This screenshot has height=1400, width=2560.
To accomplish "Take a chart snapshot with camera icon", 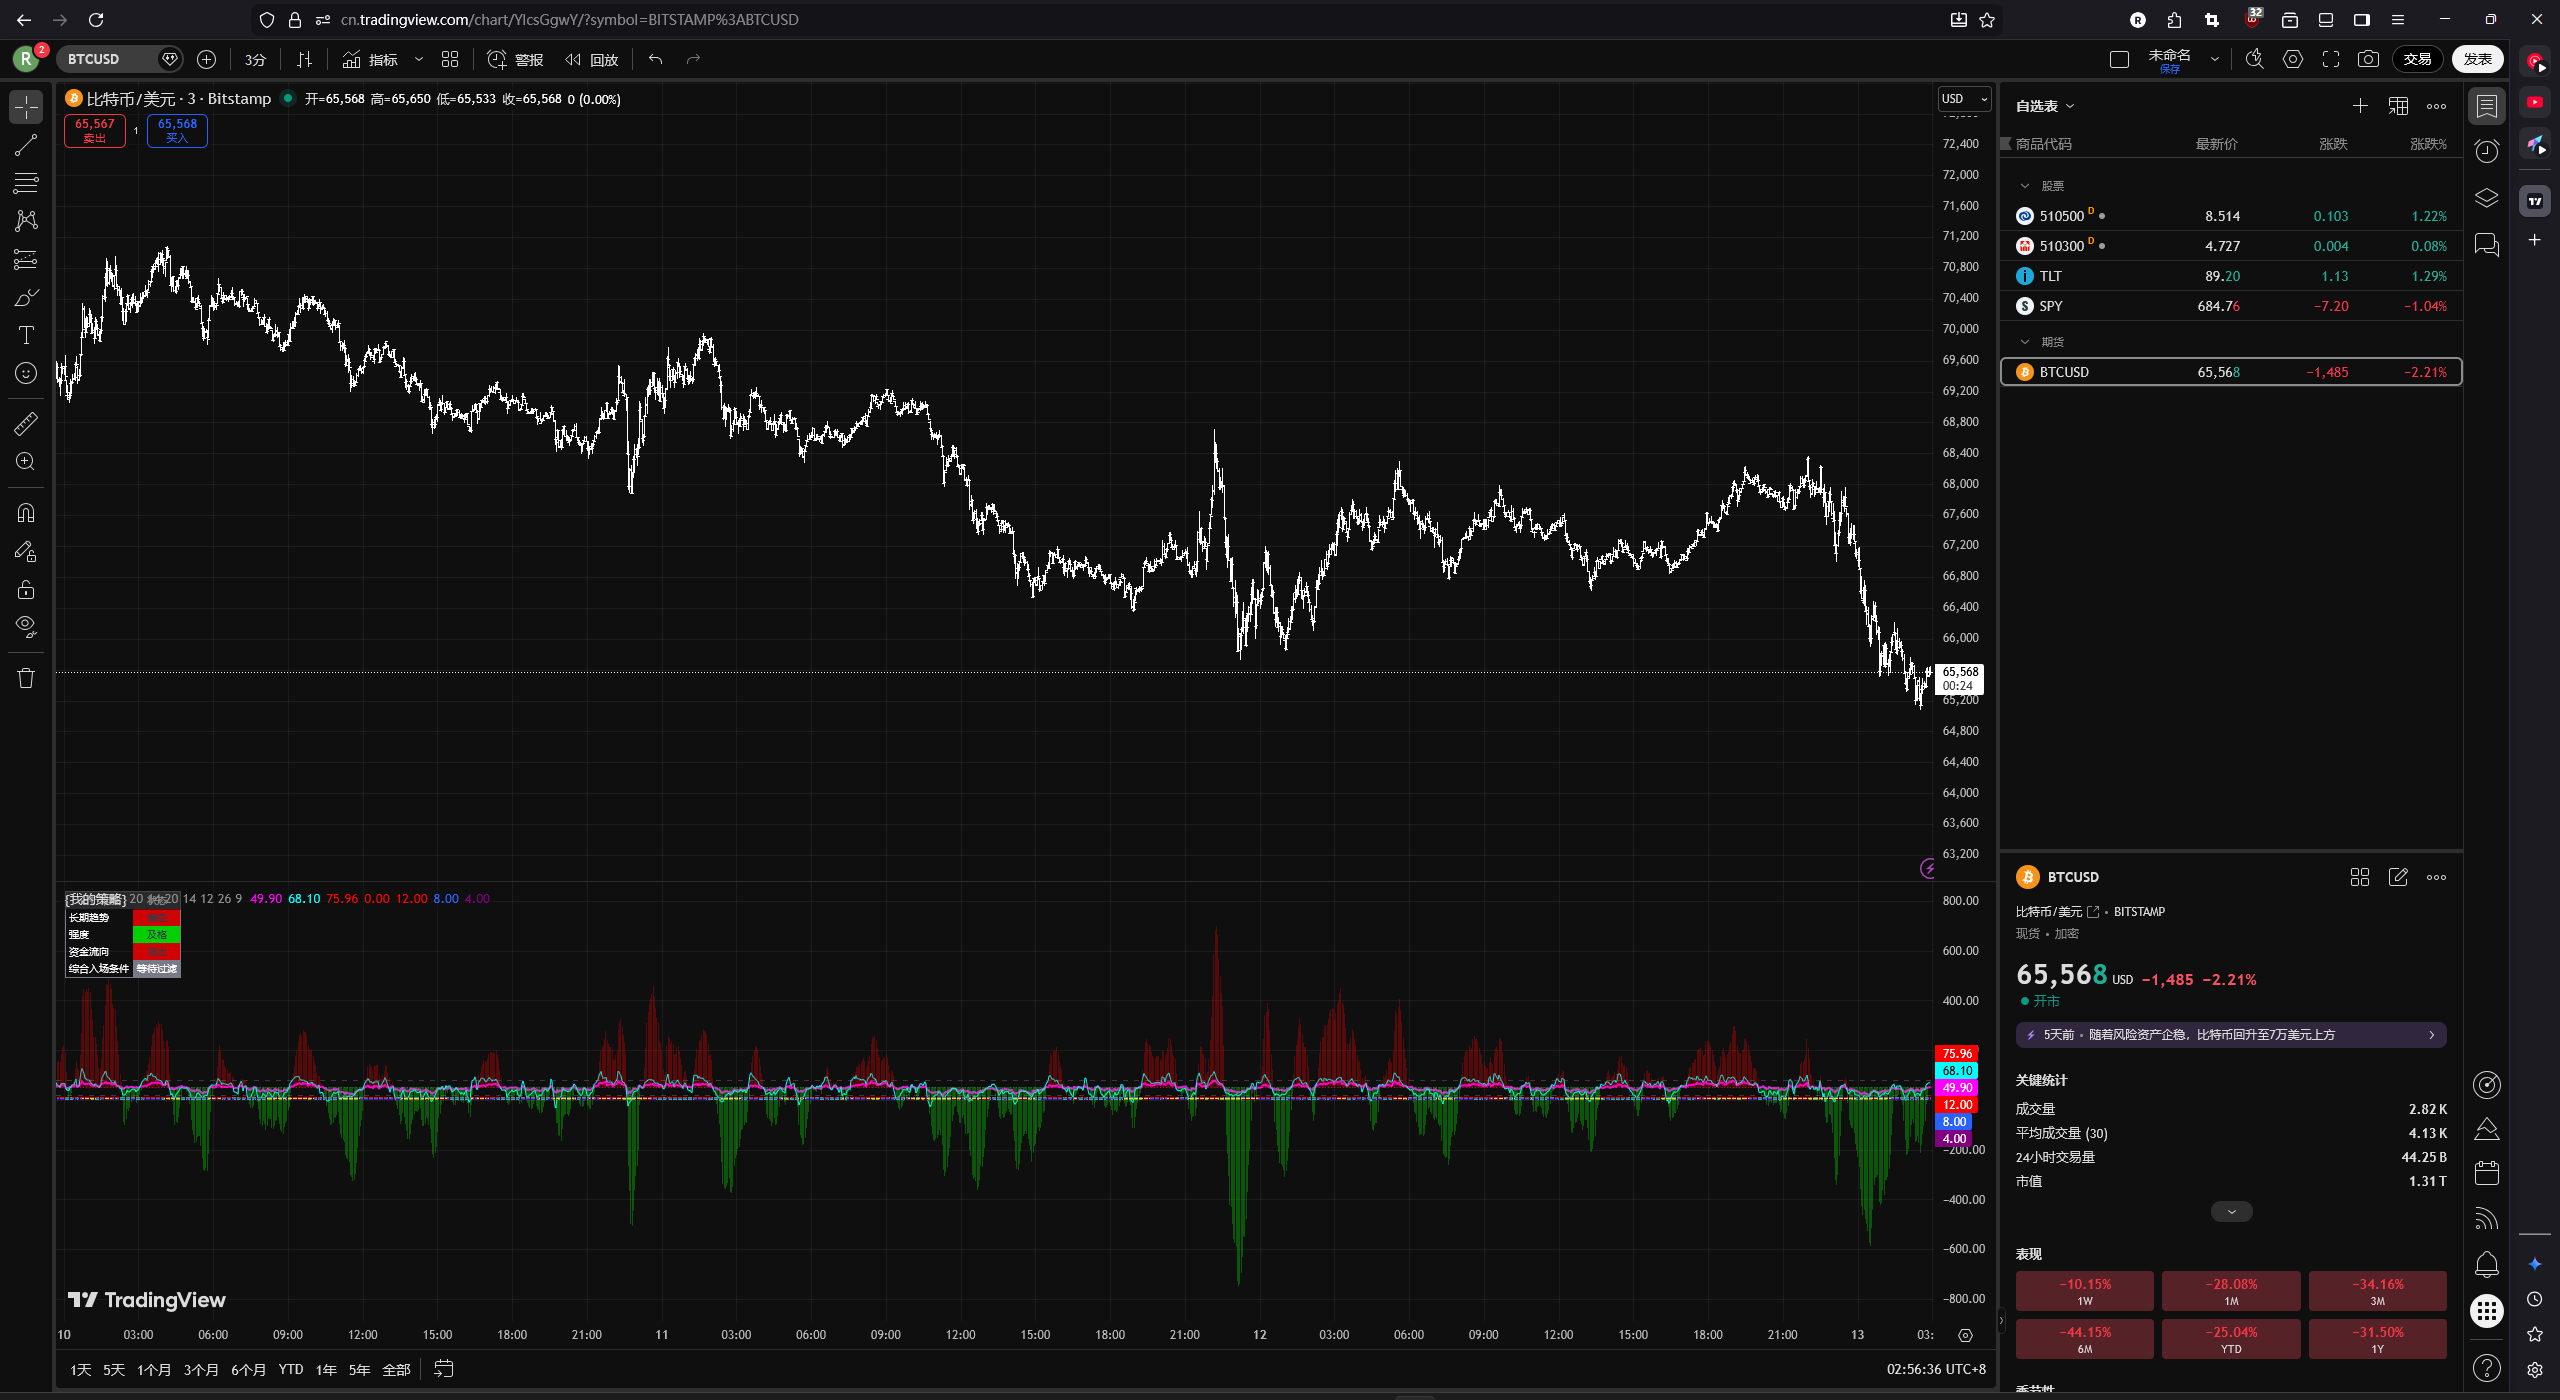I will [x=2368, y=60].
